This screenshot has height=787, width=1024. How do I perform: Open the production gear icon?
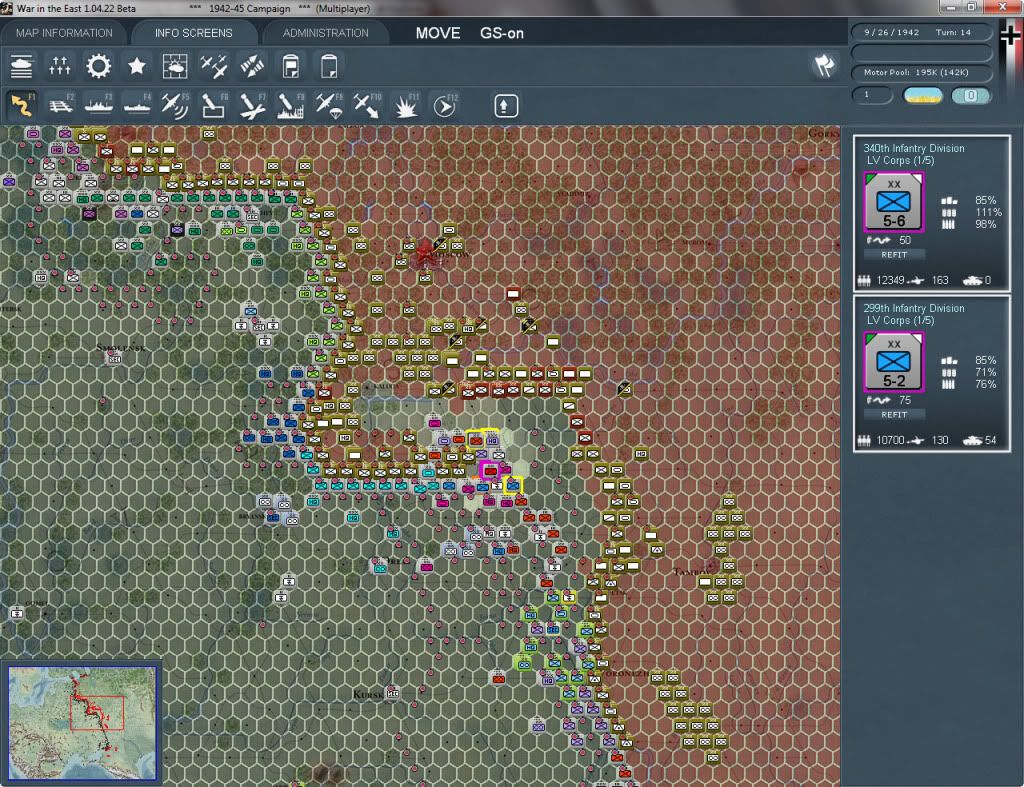(99, 67)
